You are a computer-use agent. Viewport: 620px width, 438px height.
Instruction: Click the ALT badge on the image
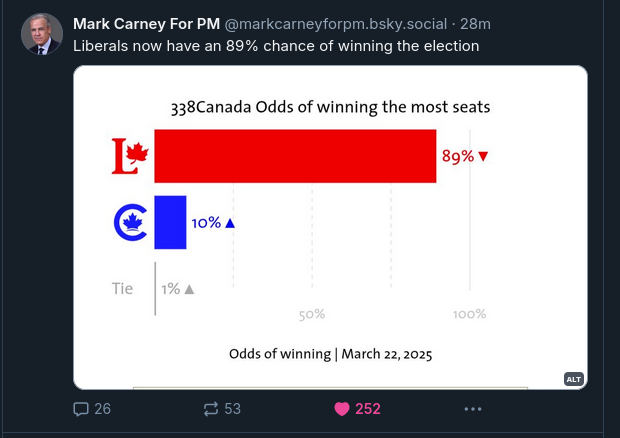[573, 378]
